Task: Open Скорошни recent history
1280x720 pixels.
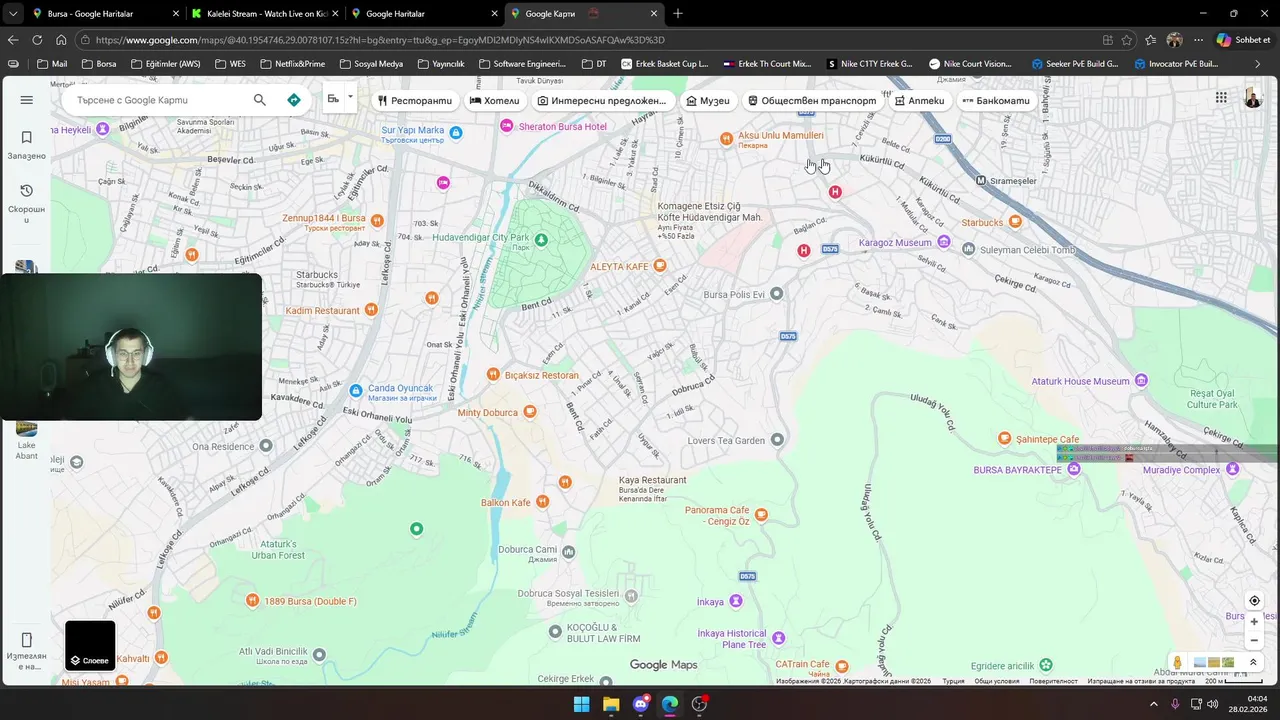Action: (x=27, y=203)
